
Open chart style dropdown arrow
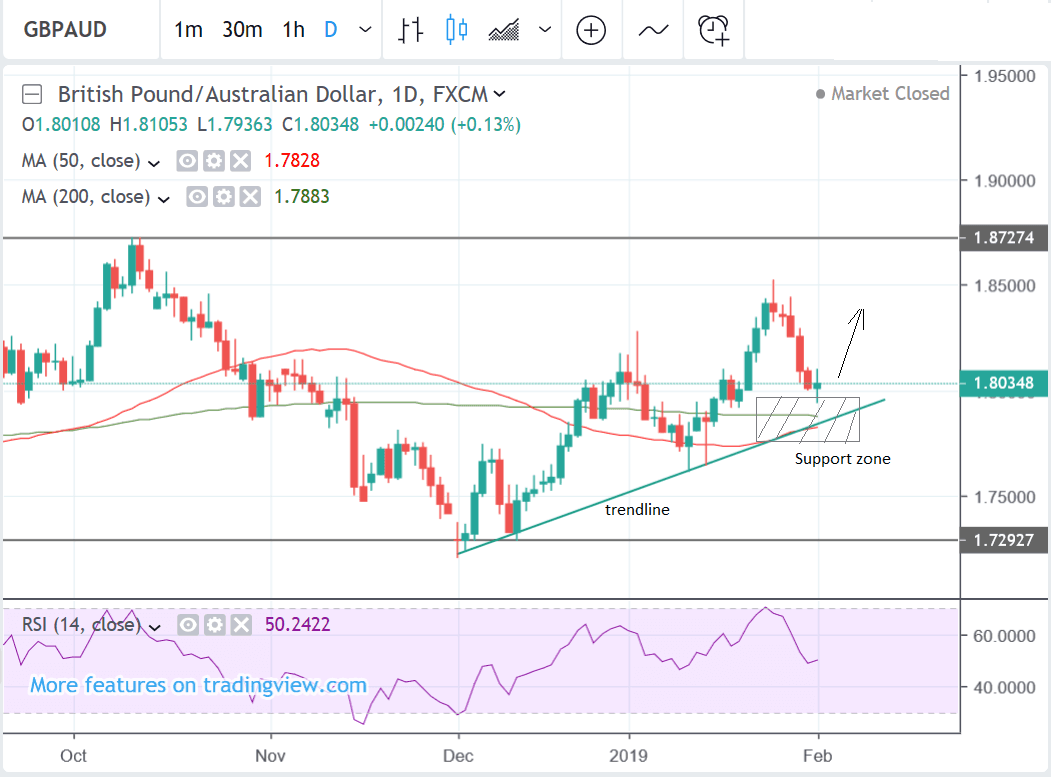545,30
